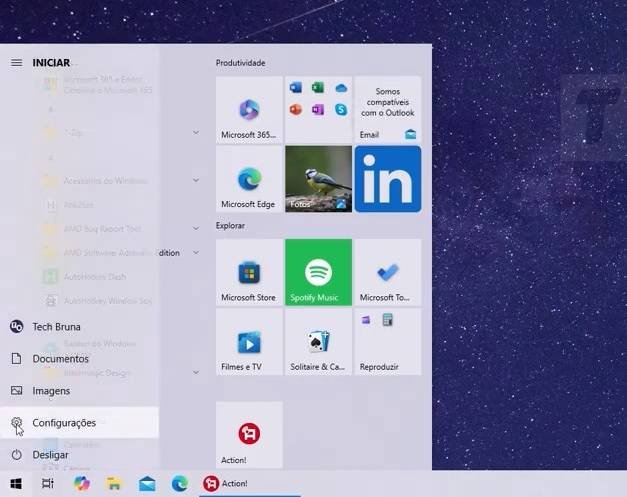Open Task View on the taskbar

[48, 484]
